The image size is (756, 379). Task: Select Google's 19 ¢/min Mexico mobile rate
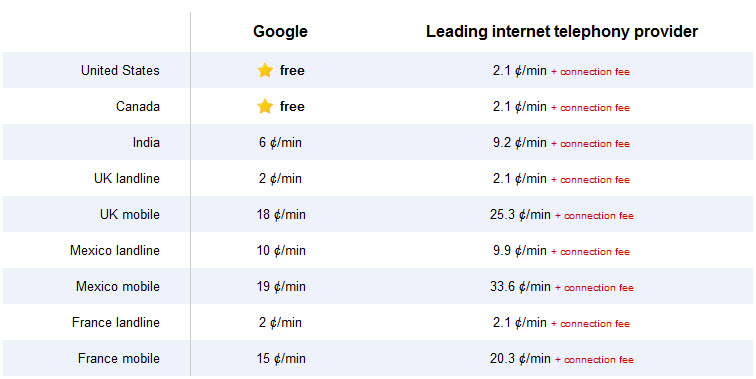tap(281, 287)
